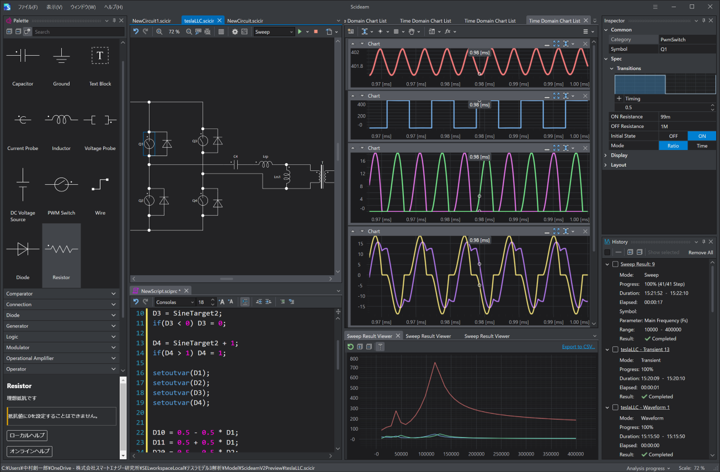This screenshot has height=472, width=720.
Task: Expand the Comparator palette category
Action: 60,294
